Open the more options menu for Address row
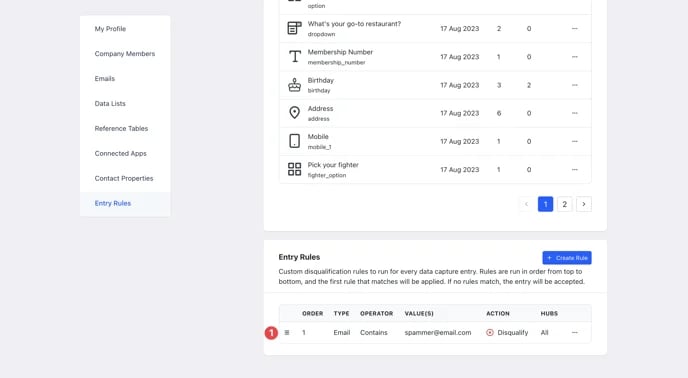The width and height of the screenshot is (688, 378). pyautogui.click(x=575, y=113)
